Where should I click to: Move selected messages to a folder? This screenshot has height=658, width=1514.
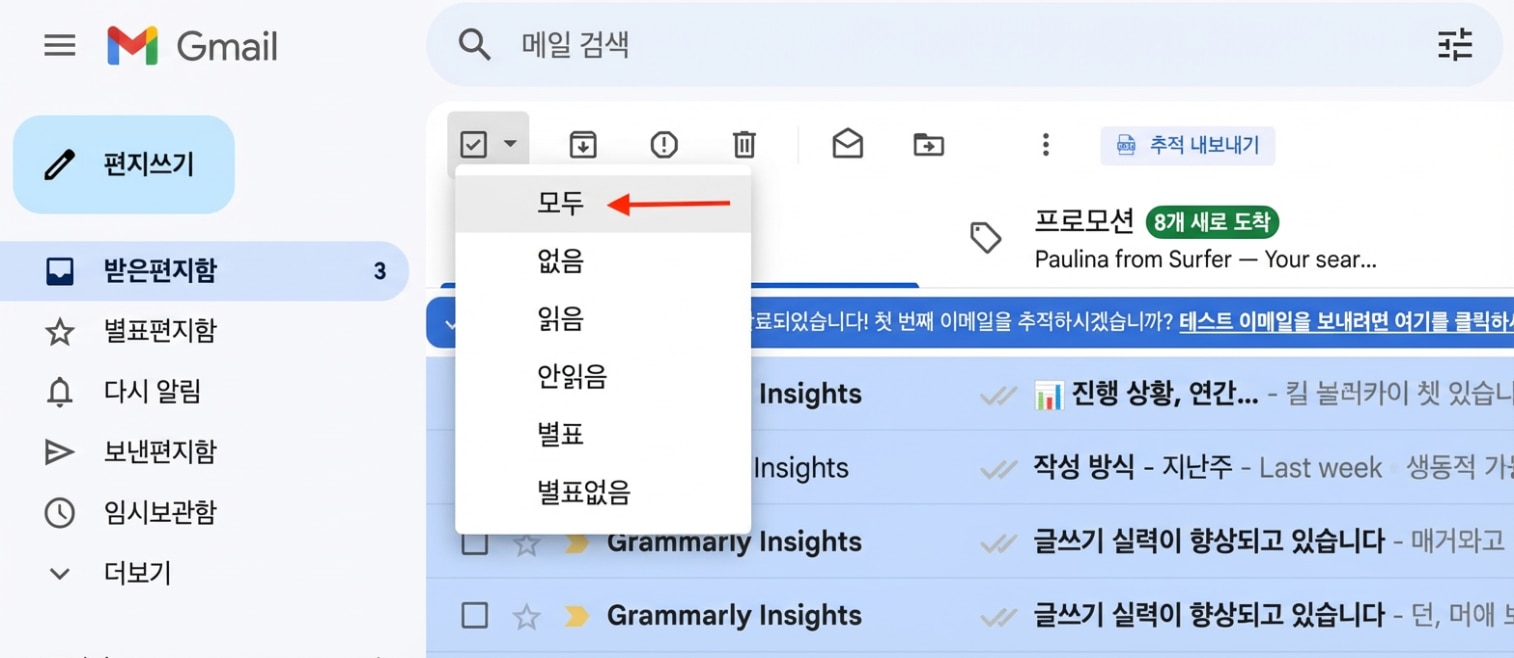(927, 144)
